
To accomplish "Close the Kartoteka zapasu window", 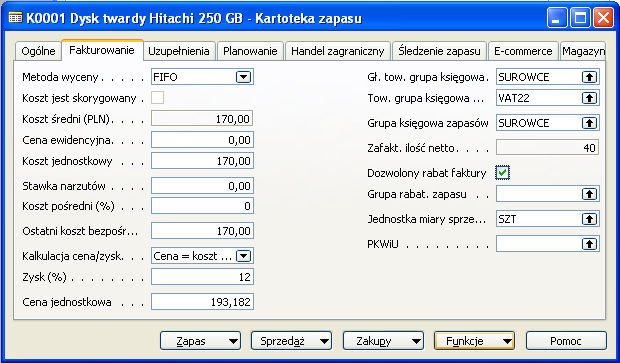I will click(603, 18).
